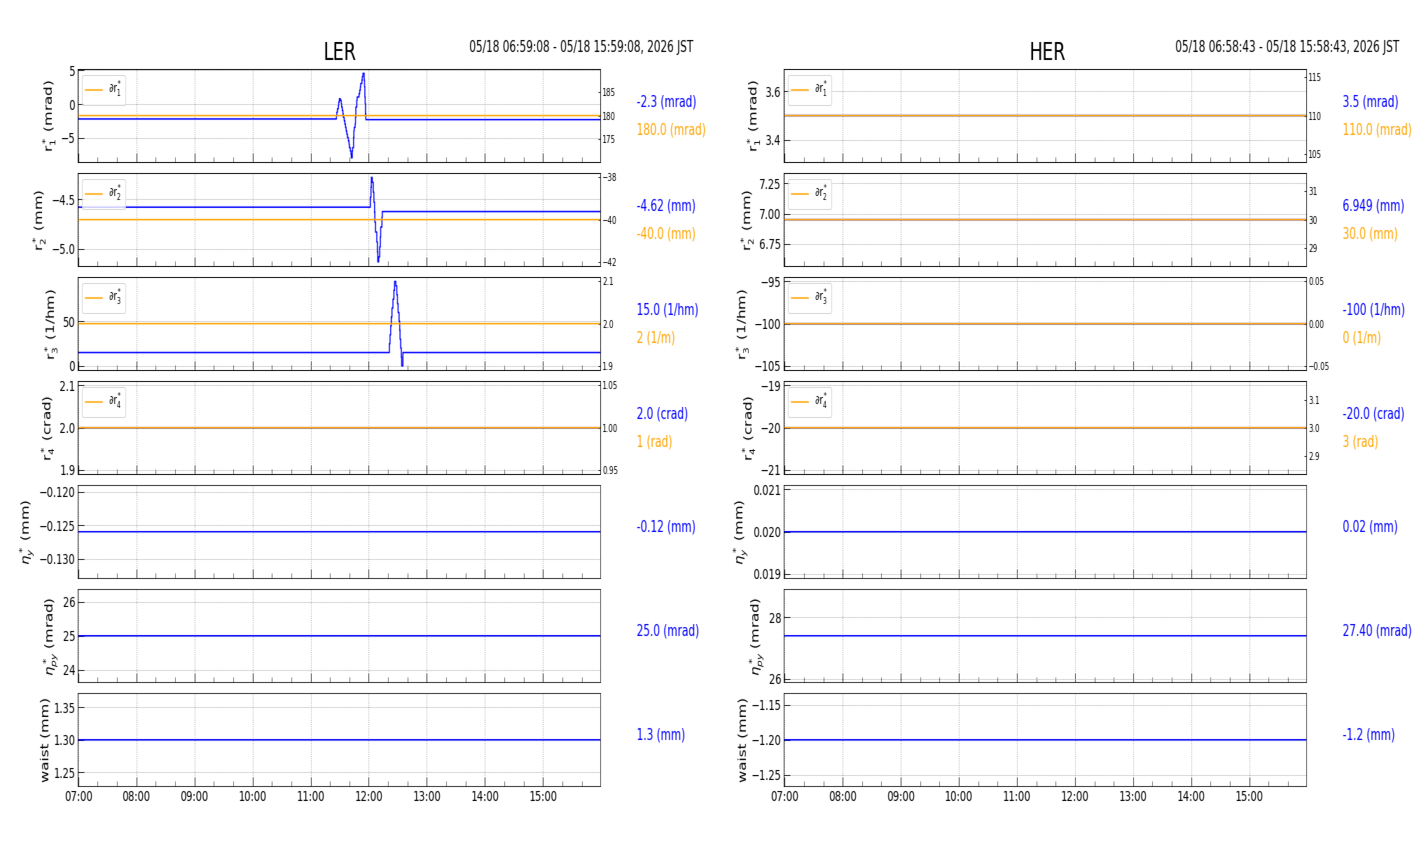Click the ∂r1* legend in the LER plot

[x=104, y=90]
